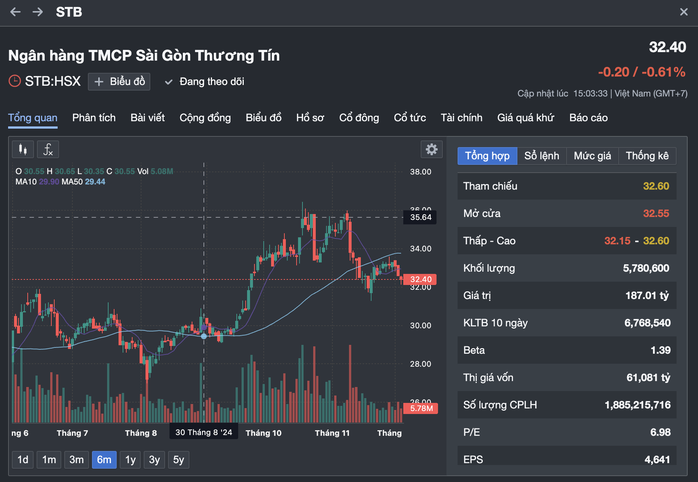Open the 'Bài viết' tab
This screenshot has width=698, height=482.
pos(147,118)
